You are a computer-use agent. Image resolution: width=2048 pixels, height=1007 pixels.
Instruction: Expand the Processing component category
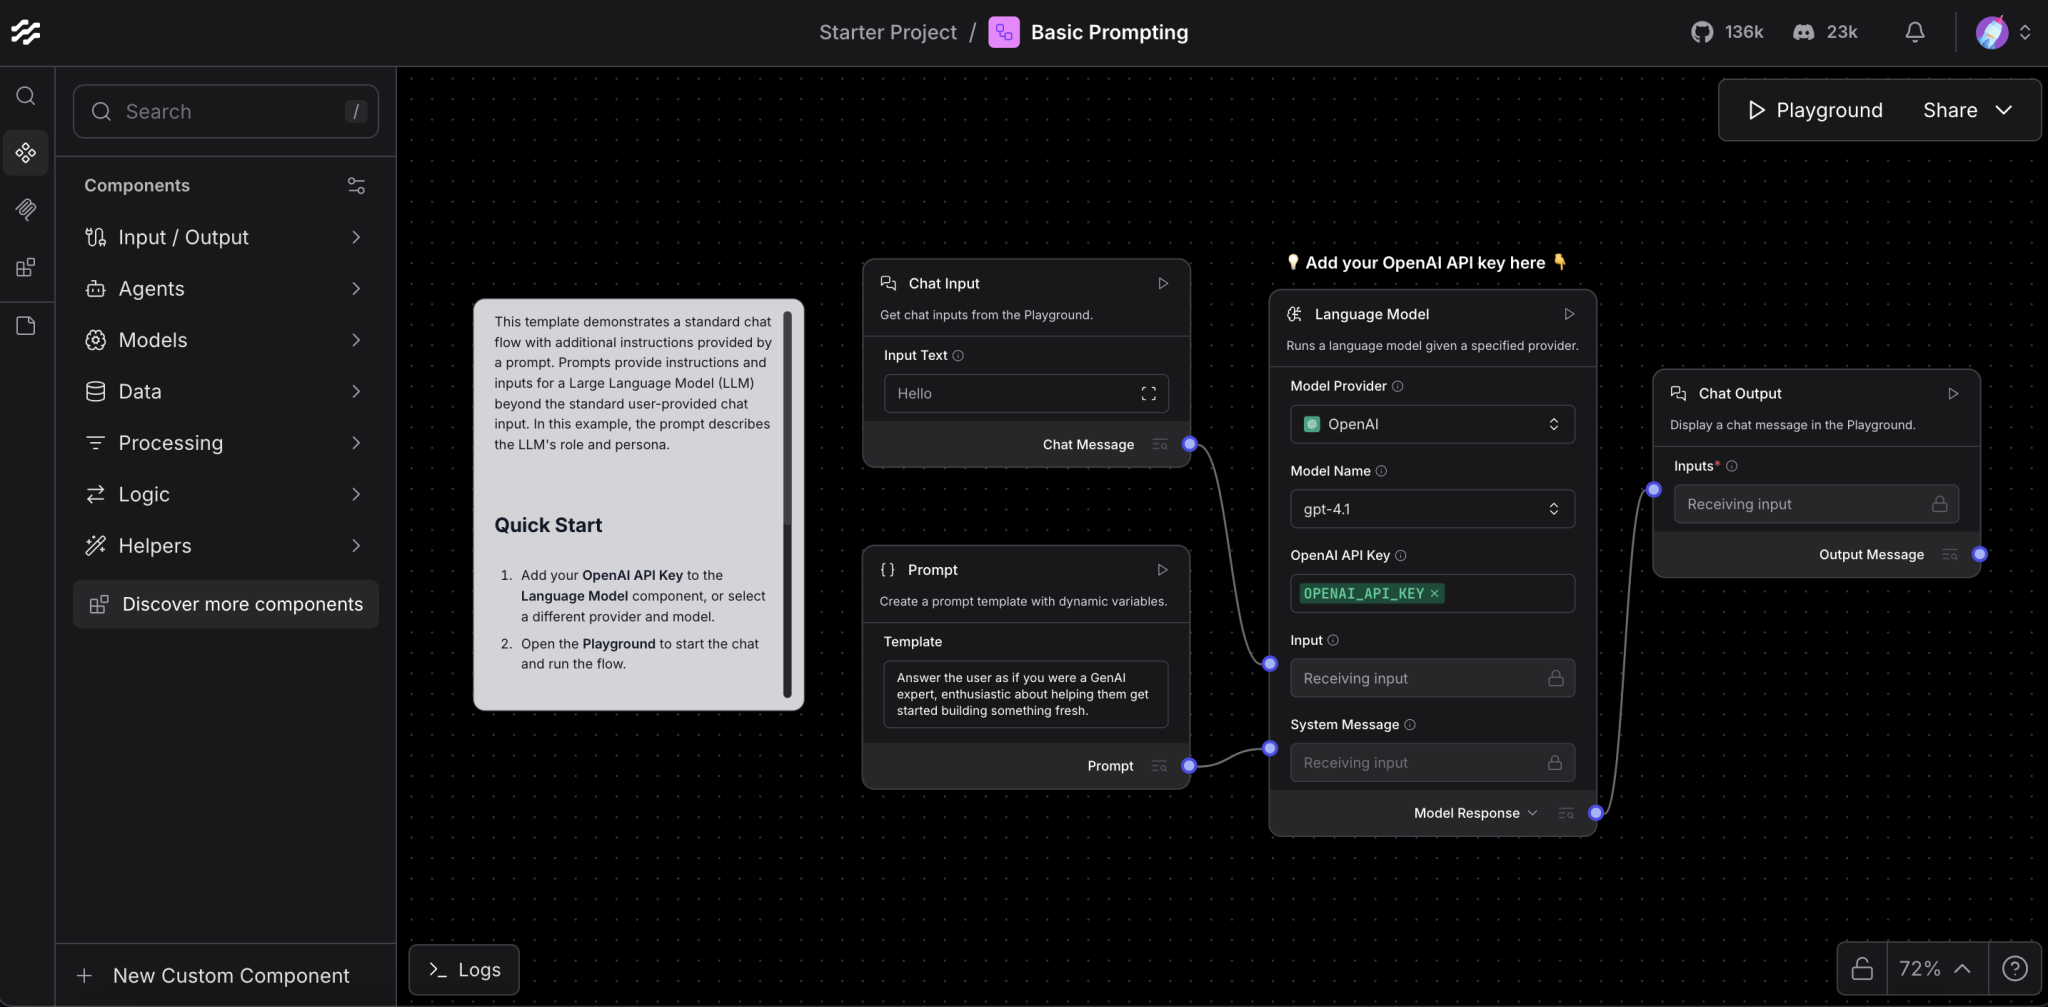(225, 443)
